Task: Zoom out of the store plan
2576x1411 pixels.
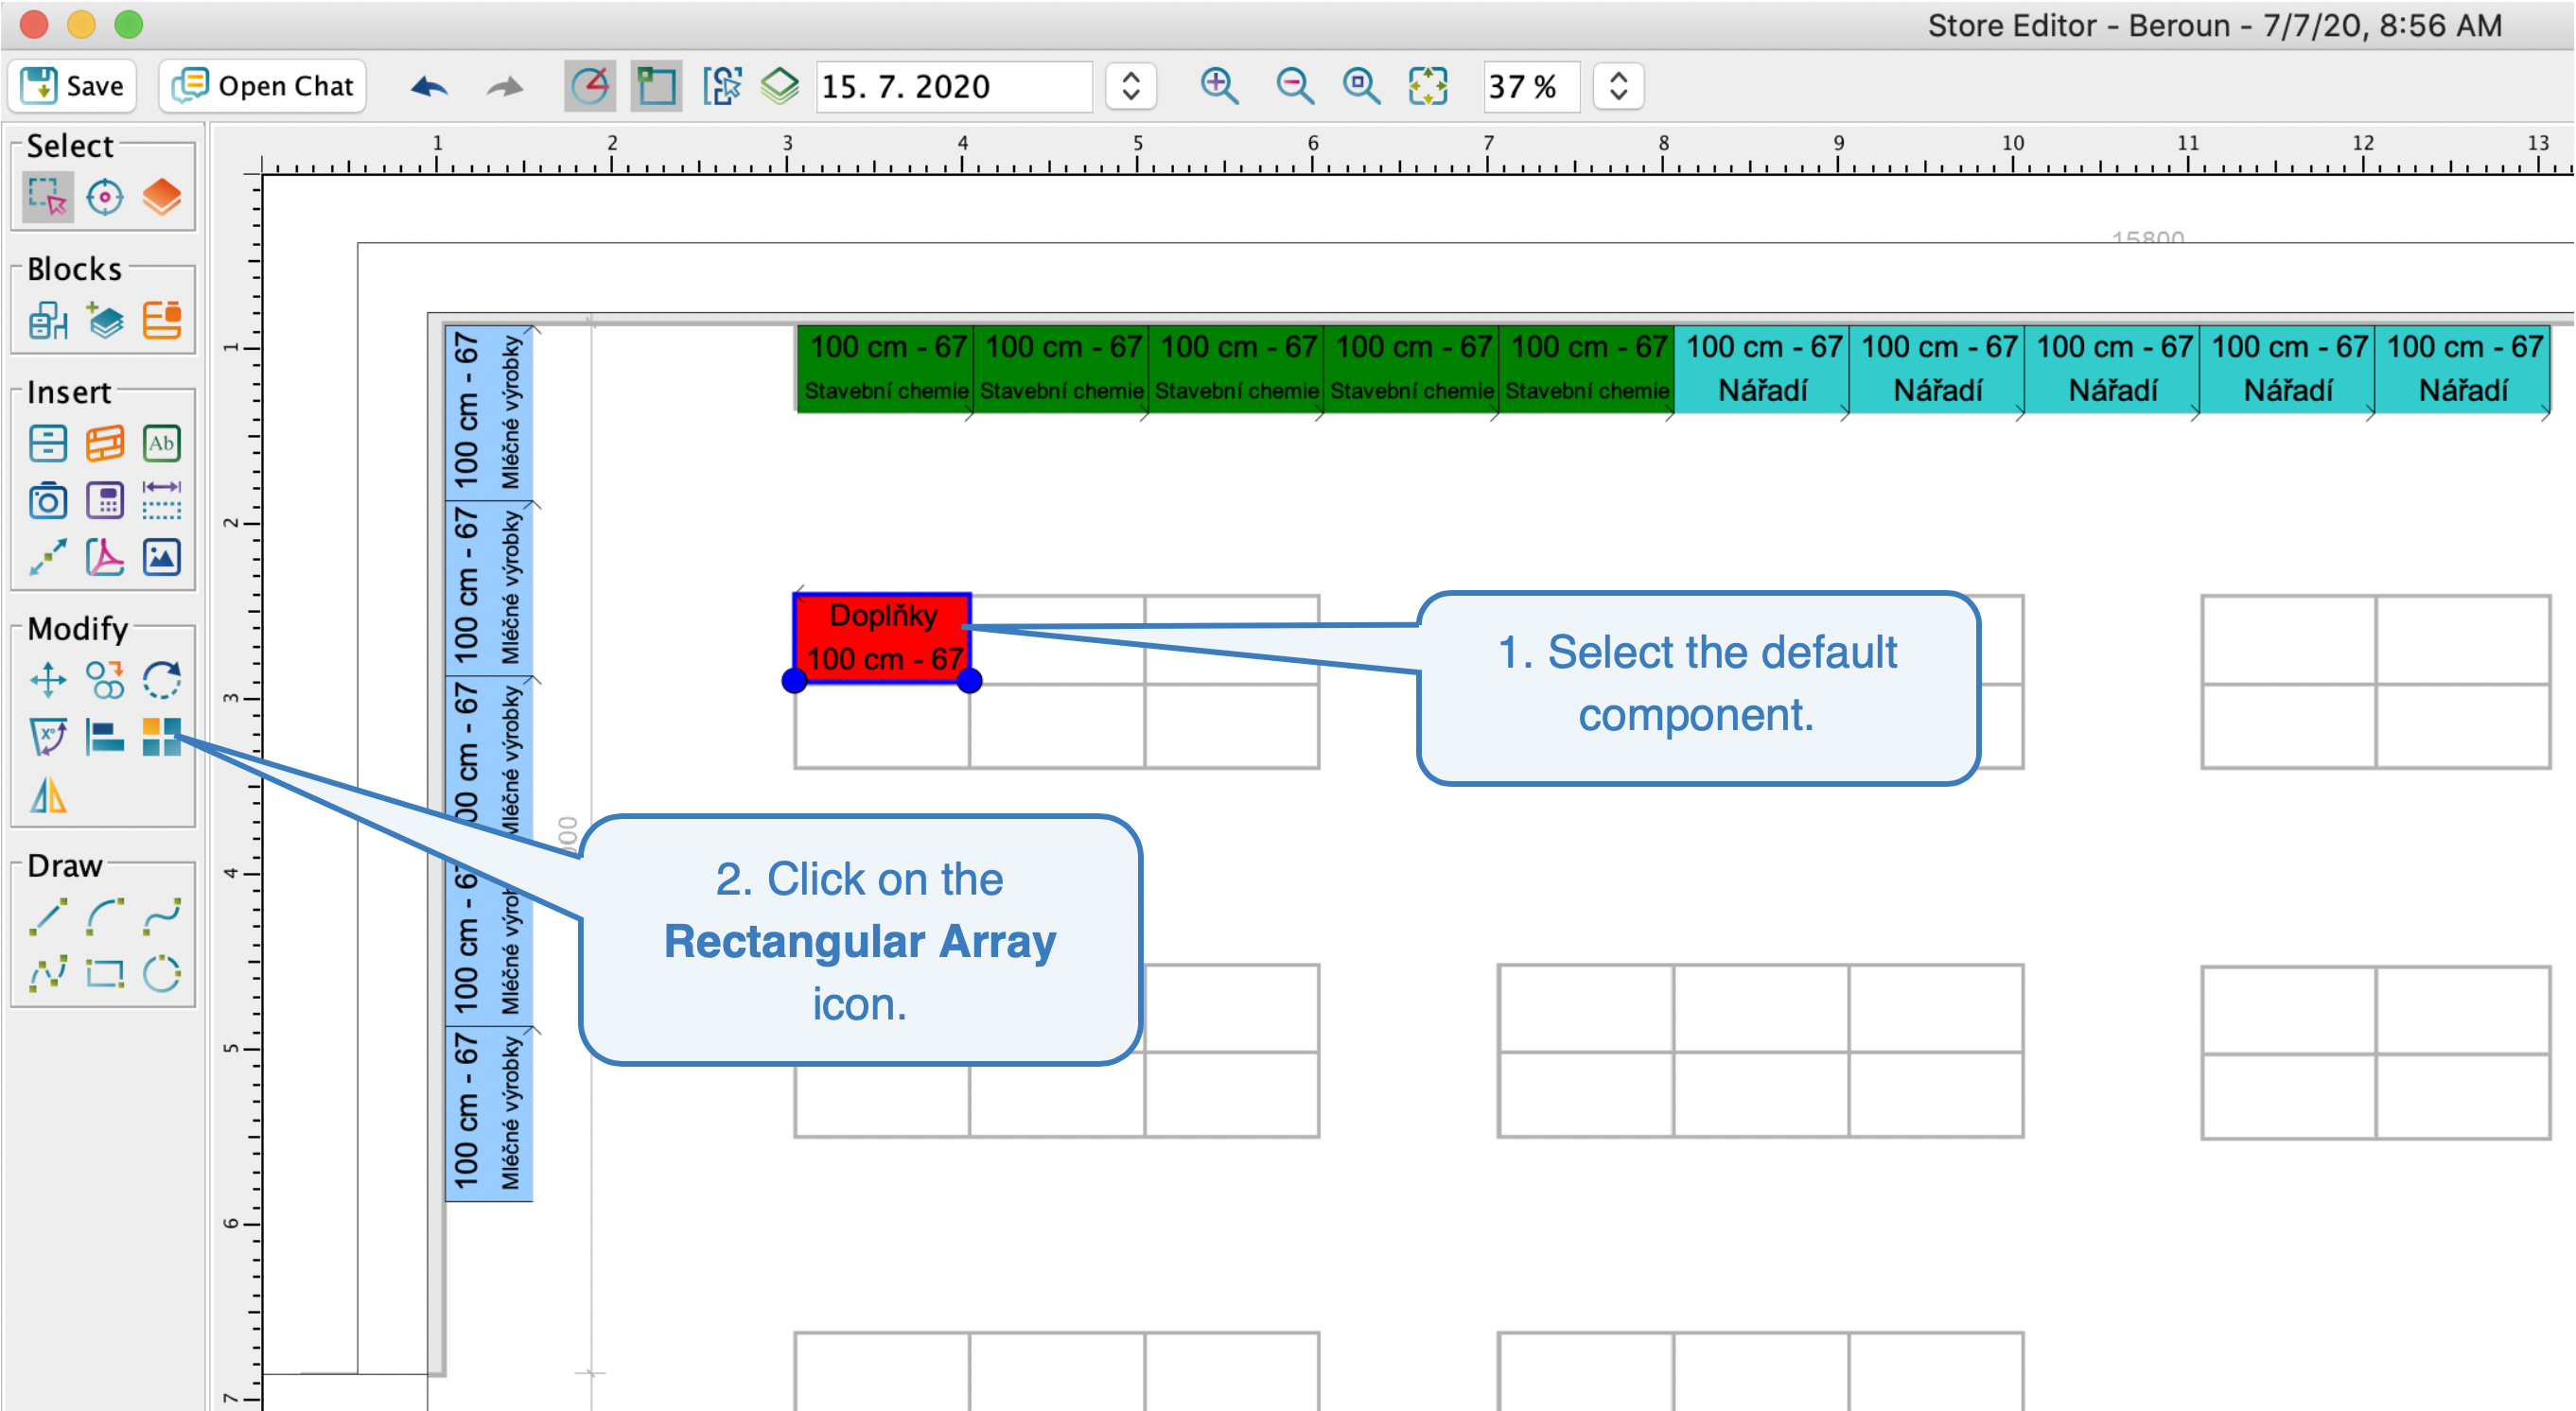Action: point(1294,86)
